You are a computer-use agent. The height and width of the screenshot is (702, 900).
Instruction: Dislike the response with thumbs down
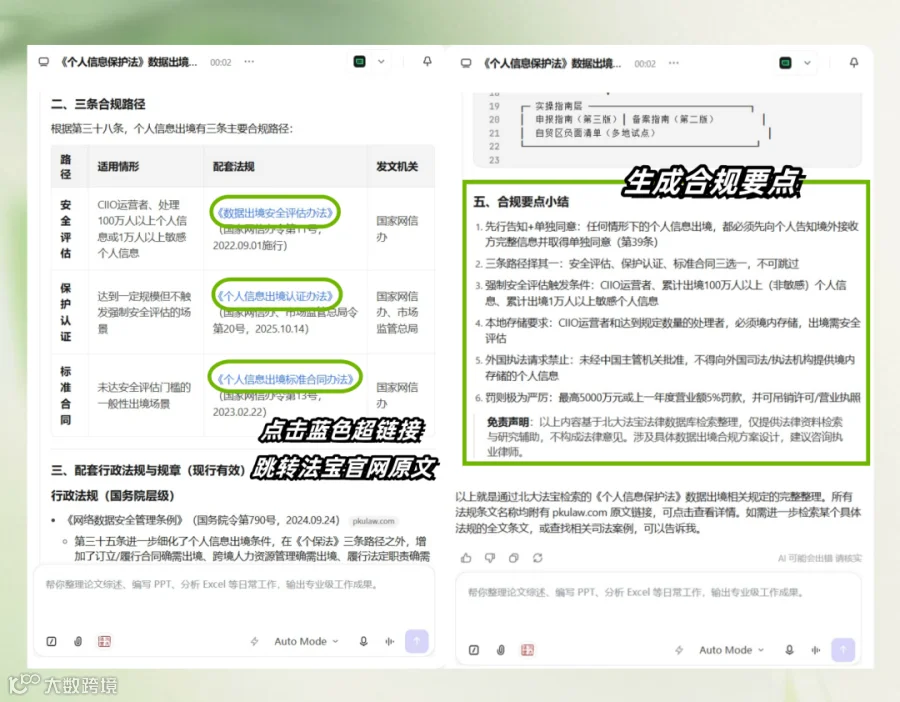pos(490,558)
